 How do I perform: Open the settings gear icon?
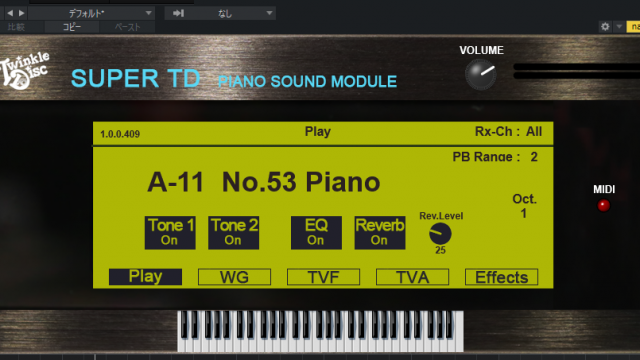[605, 27]
